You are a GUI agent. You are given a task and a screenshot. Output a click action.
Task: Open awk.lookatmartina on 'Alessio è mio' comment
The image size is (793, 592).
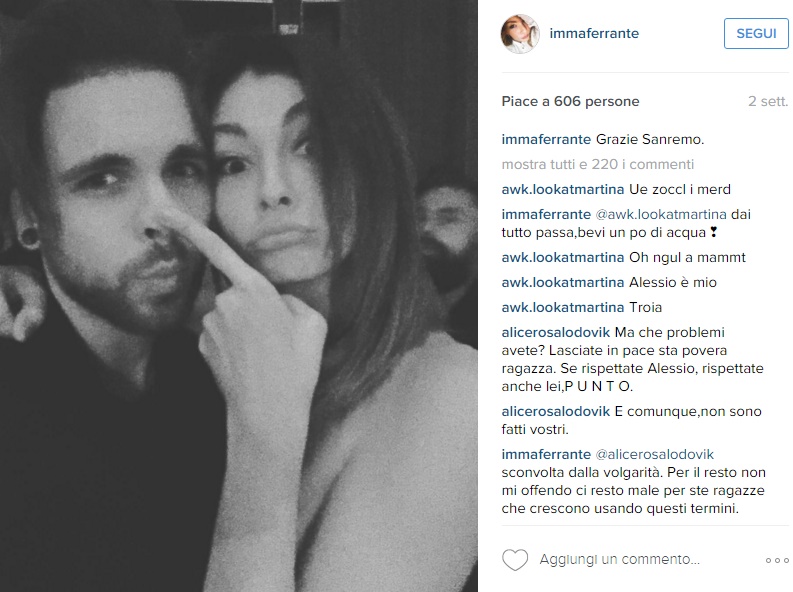563,283
